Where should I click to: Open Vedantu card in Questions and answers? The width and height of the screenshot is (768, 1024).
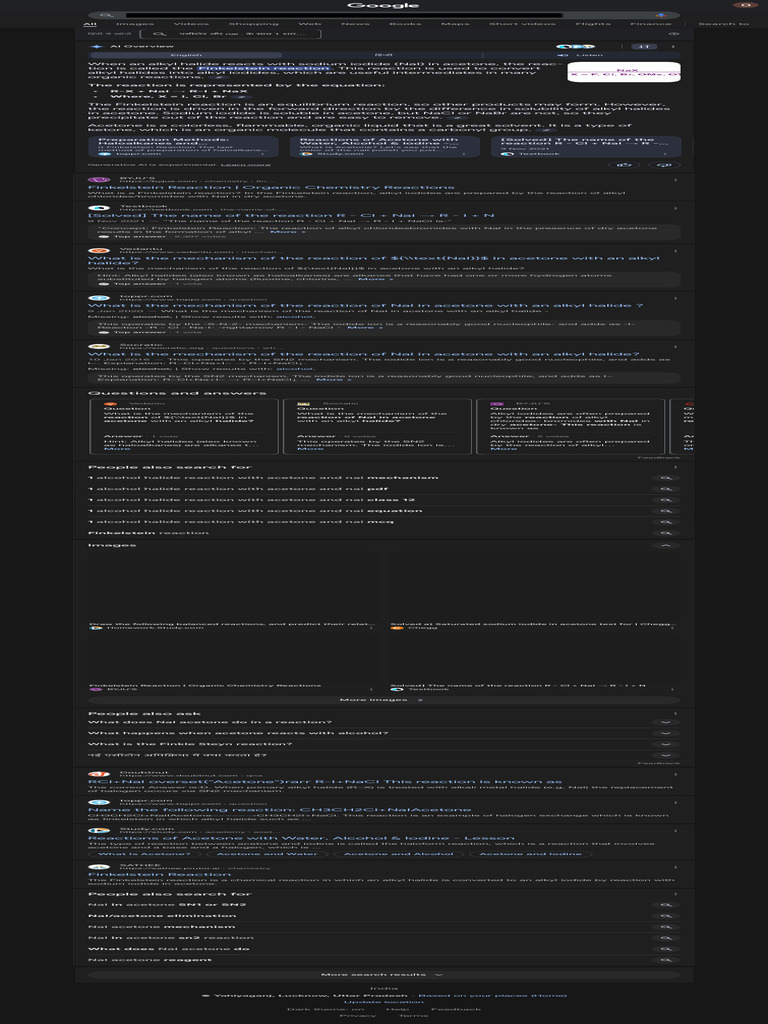pyautogui.click(x=184, y=426)
